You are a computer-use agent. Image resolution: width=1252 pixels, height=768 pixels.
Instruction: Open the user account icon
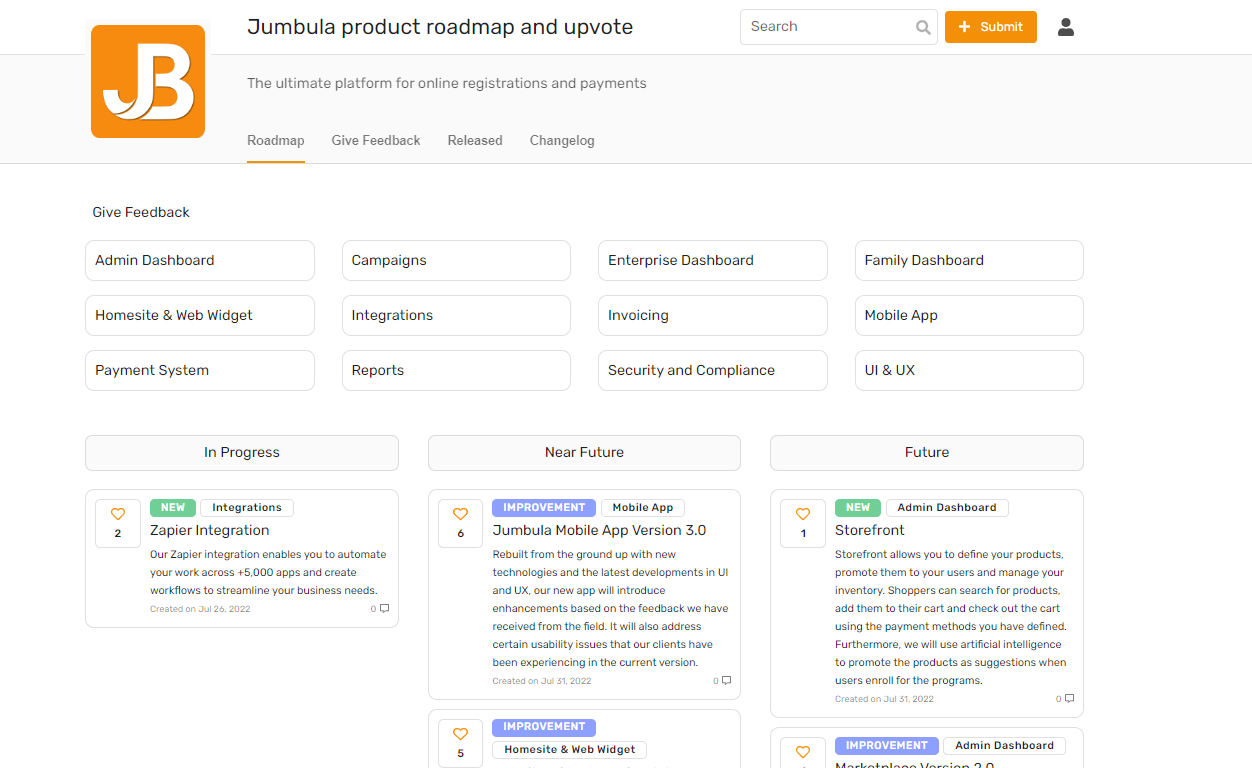click(1066, 27)
